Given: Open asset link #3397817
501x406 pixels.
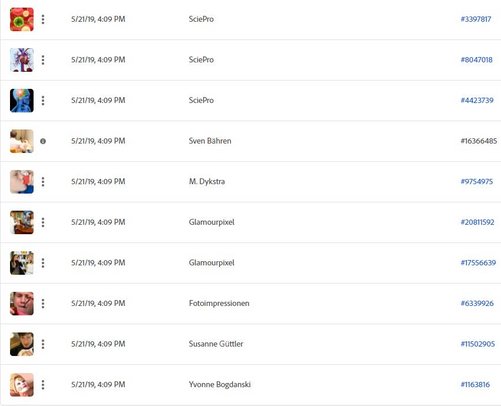Looking at the screenshot, I should (476, 19).
